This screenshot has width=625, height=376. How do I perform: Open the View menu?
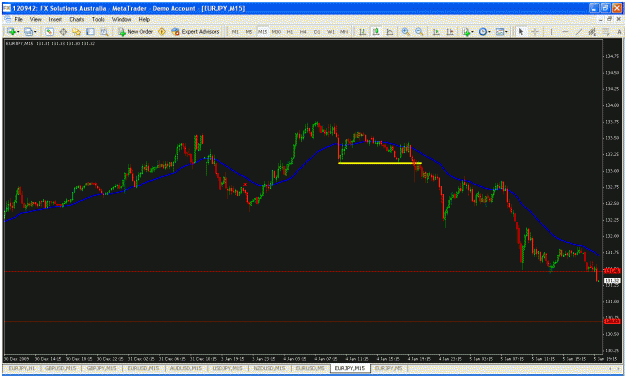35,19
